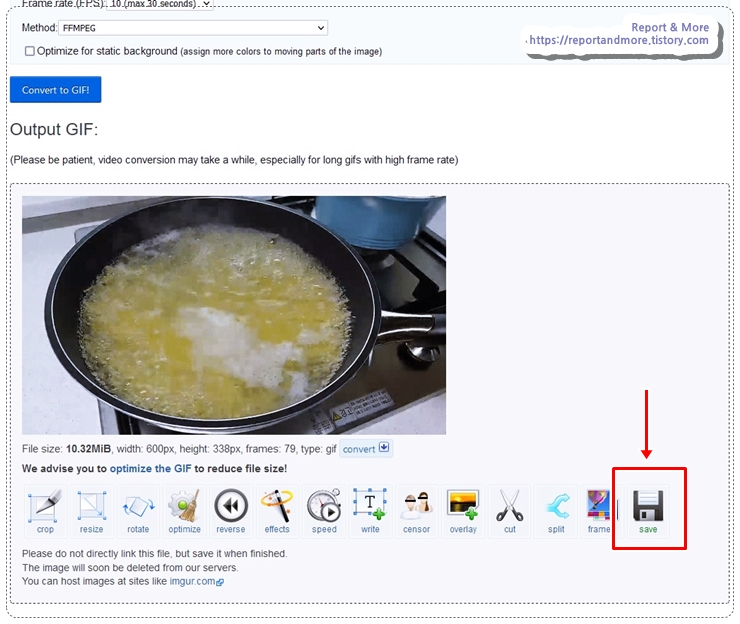The height and width of the screenshot is (624, 740).
Task: Open the frame tool
Action: click(598, 511)
